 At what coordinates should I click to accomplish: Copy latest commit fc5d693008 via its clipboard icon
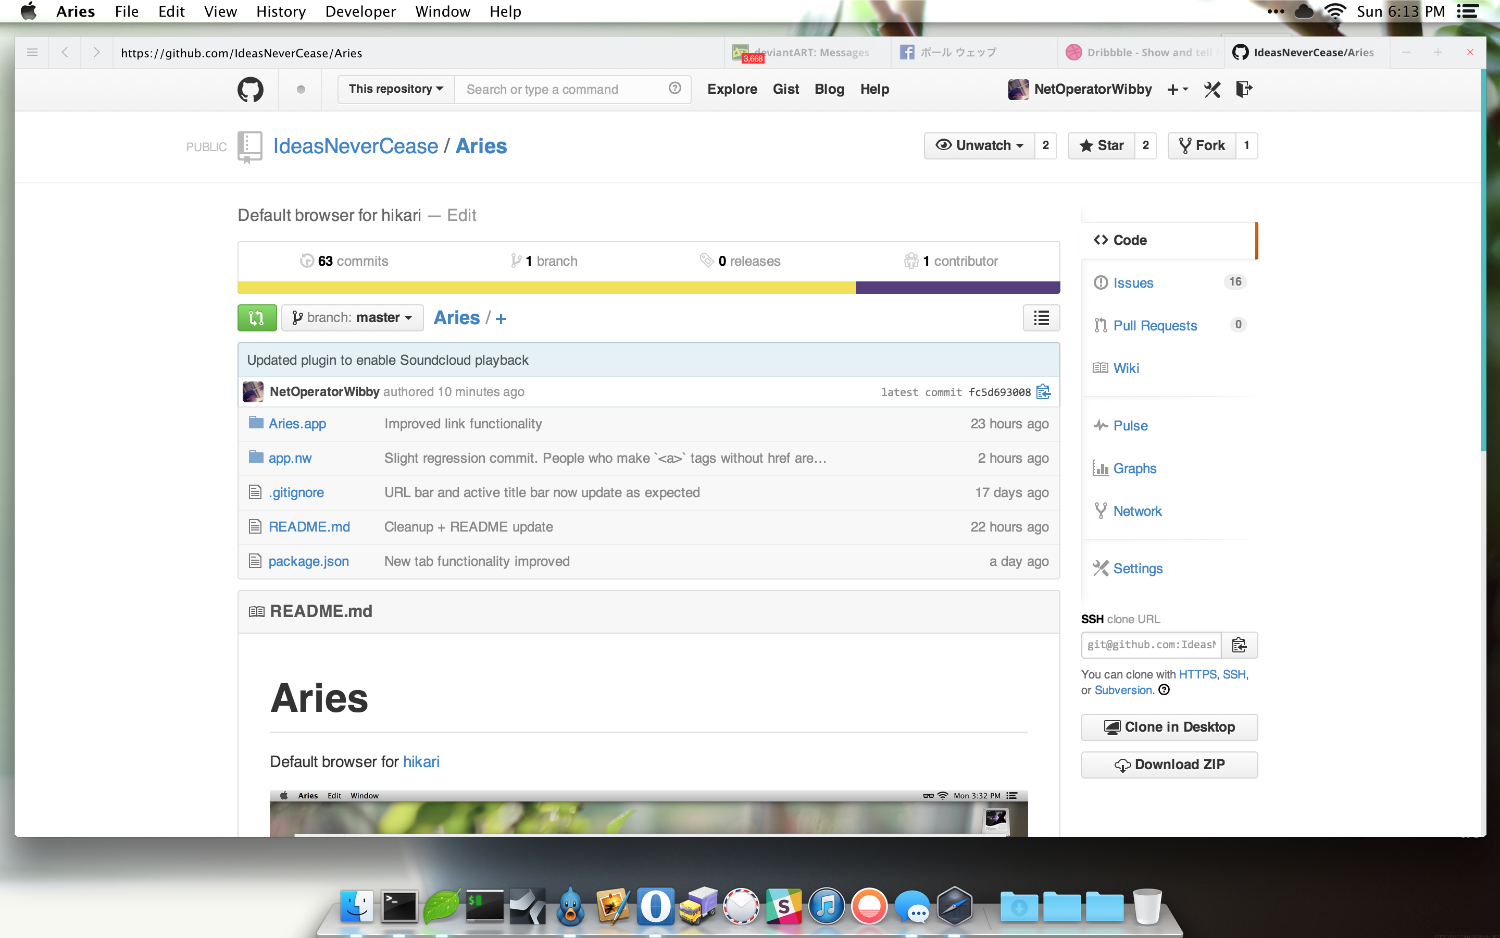point(1043,392)
